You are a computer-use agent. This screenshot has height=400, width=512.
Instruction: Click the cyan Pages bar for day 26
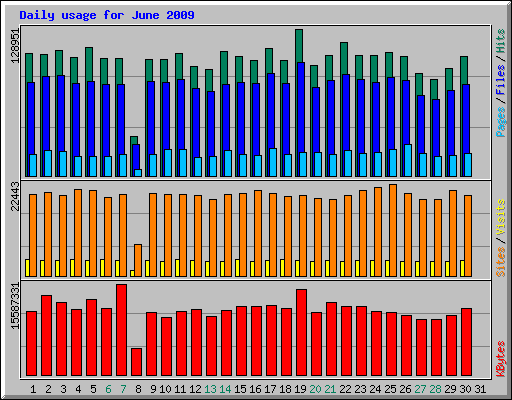click(x=408, y=160)
